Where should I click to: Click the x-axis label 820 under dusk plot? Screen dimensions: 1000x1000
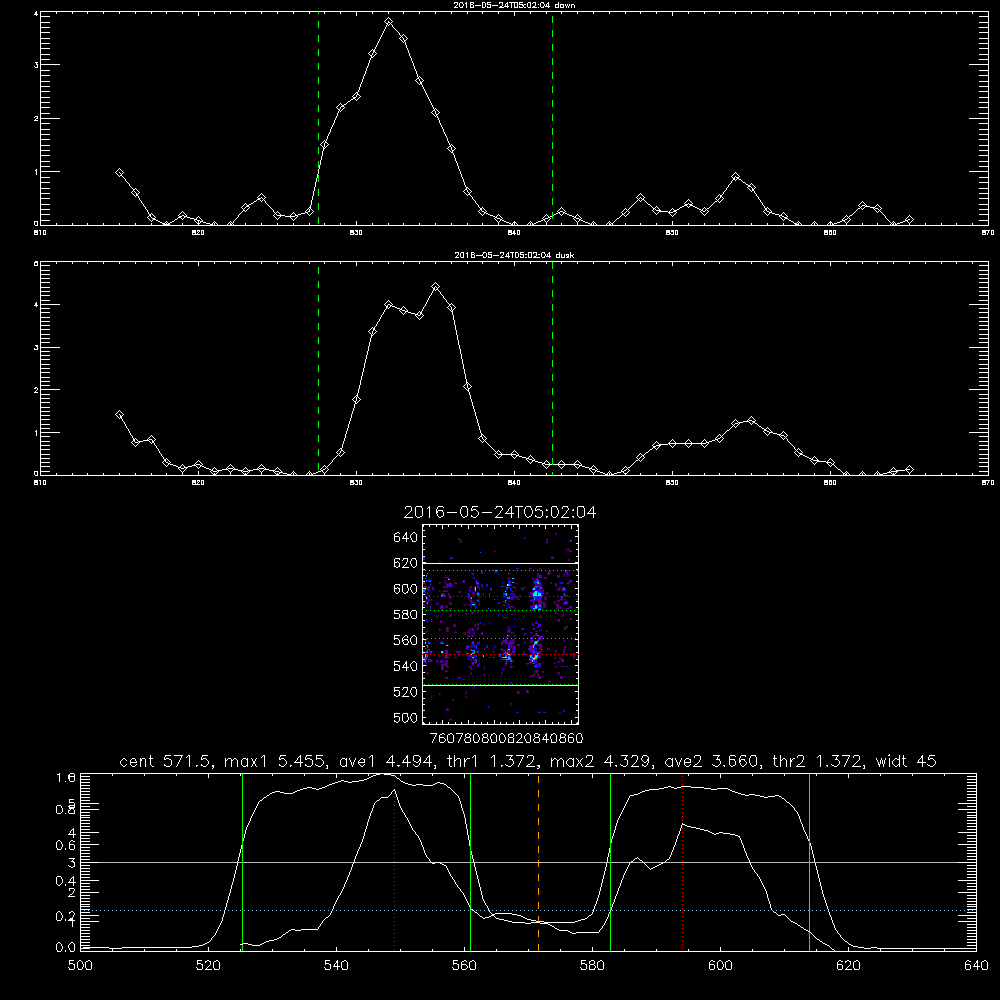tap(198, 483)
